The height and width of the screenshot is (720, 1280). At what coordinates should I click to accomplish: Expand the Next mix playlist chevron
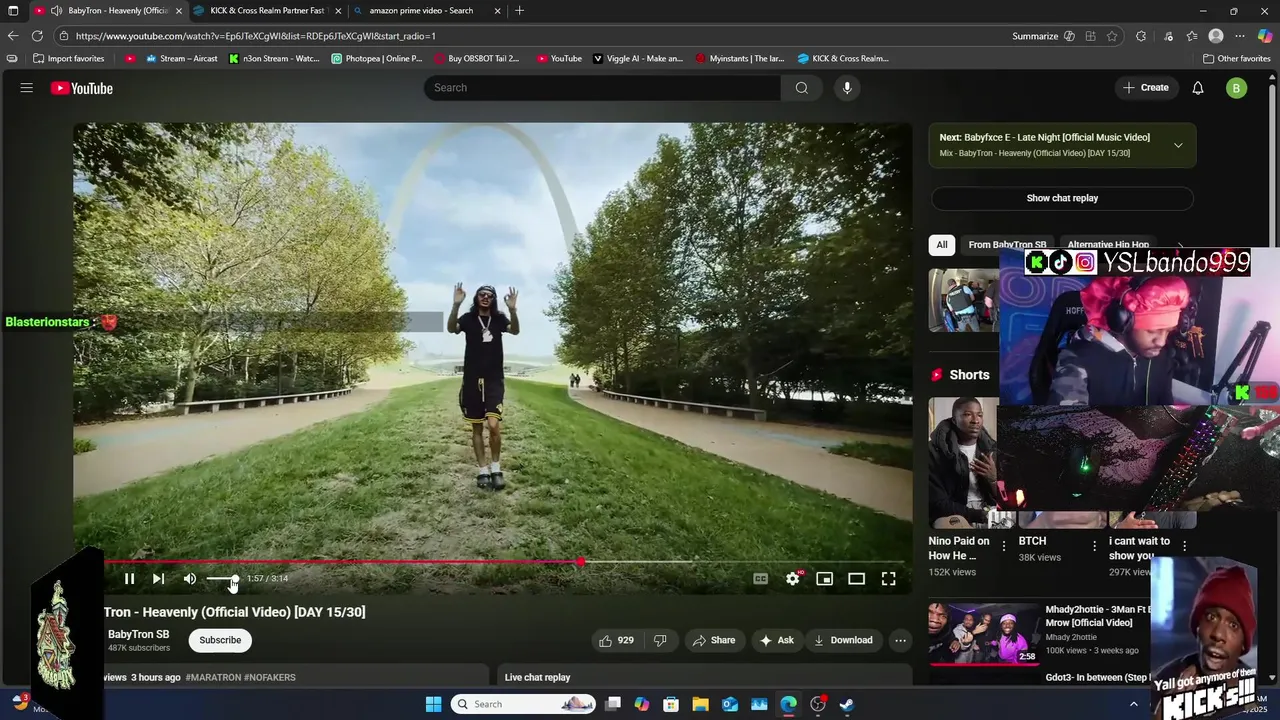pyautogui.click(x=1178, y=145)
